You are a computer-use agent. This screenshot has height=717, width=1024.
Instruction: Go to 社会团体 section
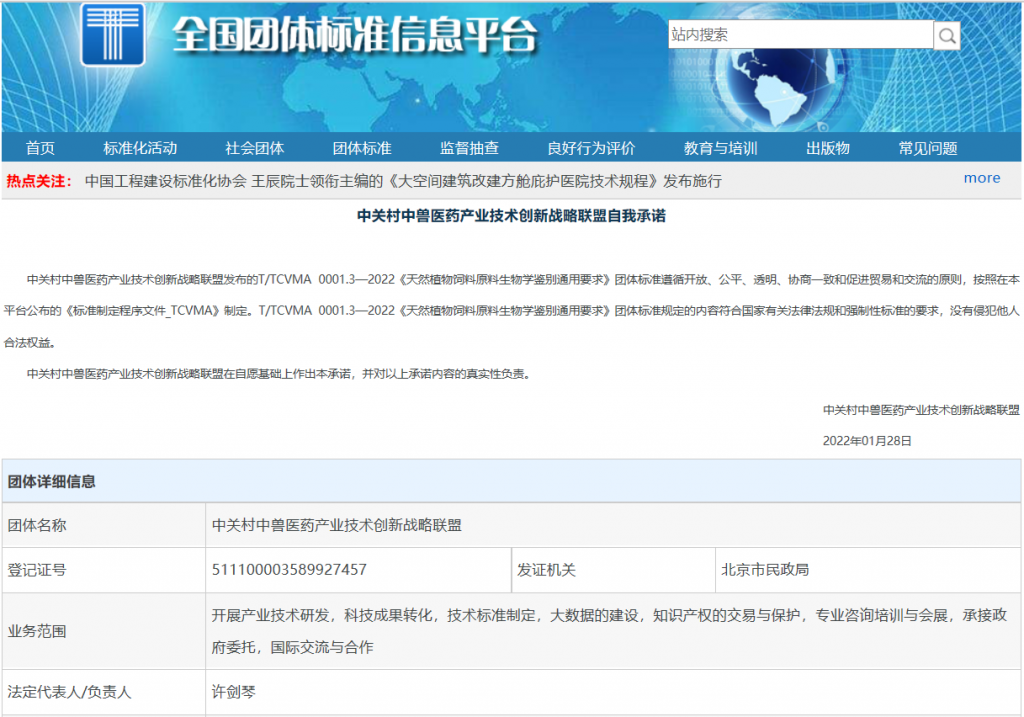tap(255, 148)
